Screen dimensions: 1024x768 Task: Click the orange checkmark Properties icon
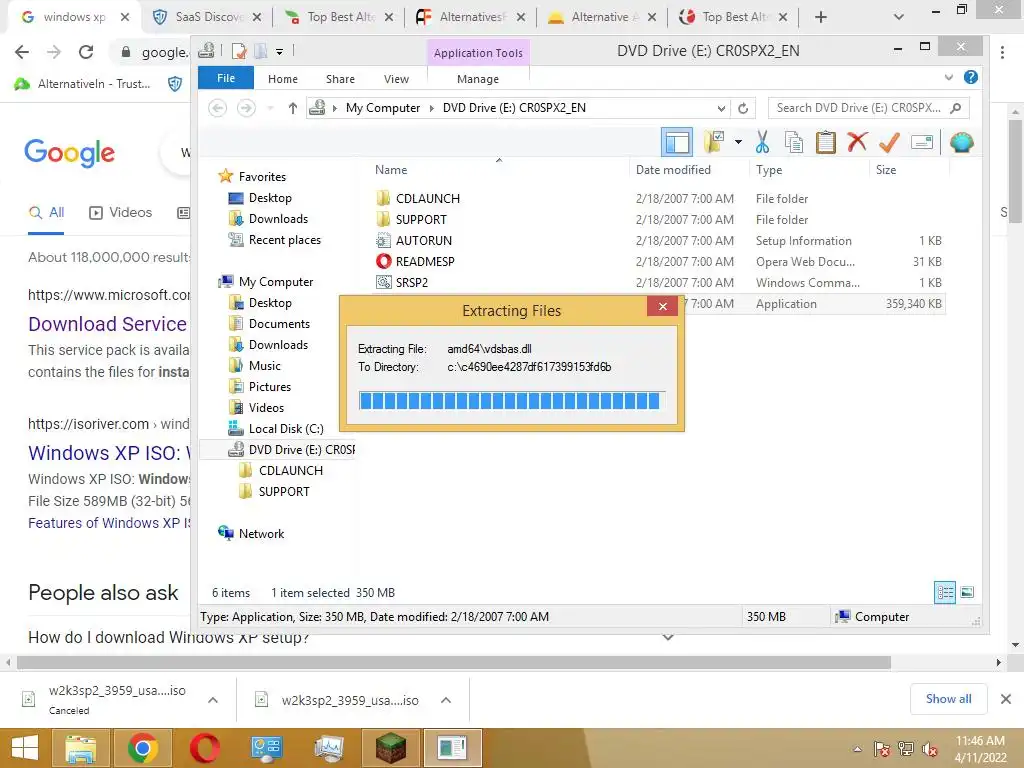[x=889, y=142]
